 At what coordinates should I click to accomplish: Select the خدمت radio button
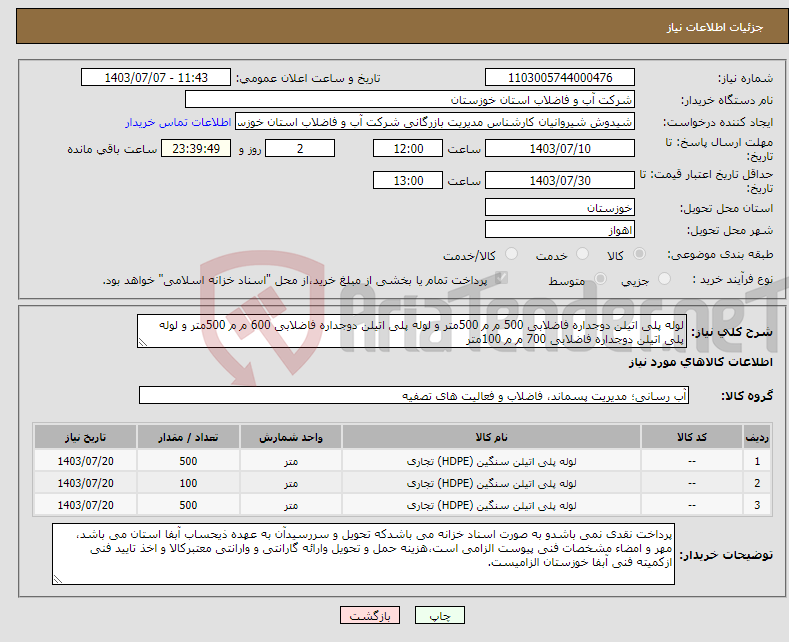pos(582,254)
